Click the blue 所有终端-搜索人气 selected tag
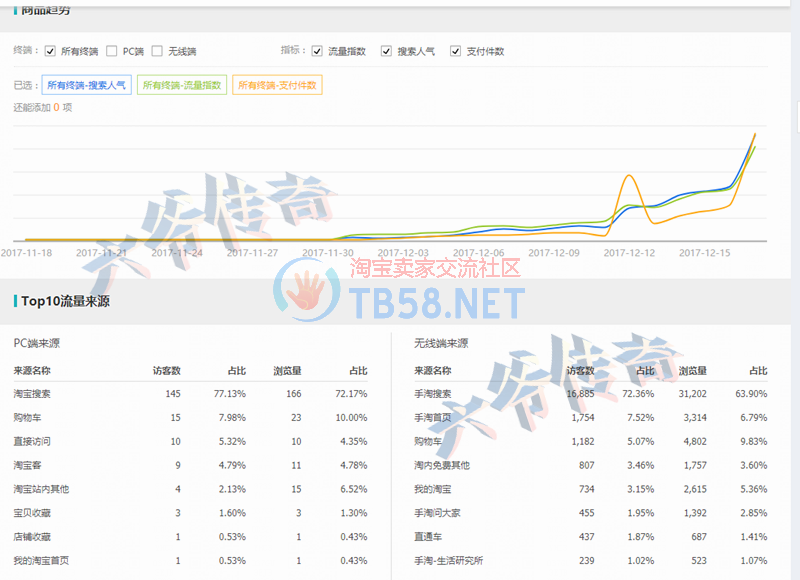Image resolution: width=800 pixels, height=580 pixels. 85,86
